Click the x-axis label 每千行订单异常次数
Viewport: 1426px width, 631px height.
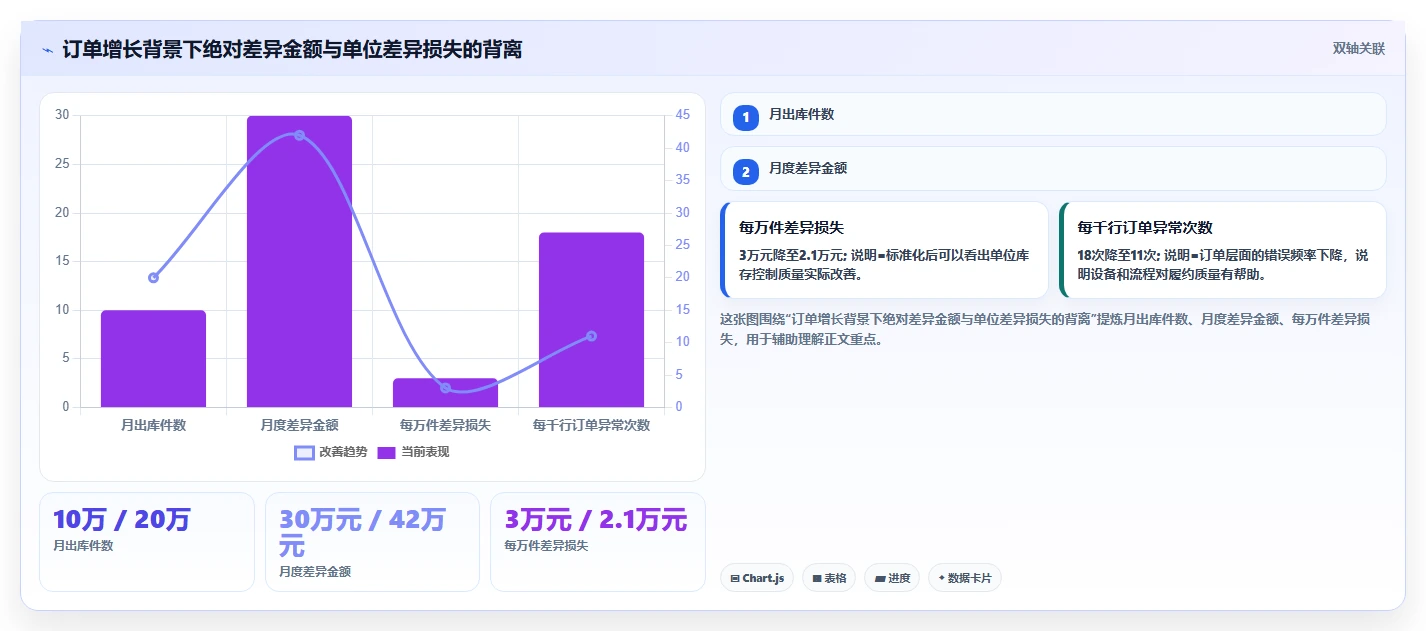pyautogui.click(x=591, y=425)
